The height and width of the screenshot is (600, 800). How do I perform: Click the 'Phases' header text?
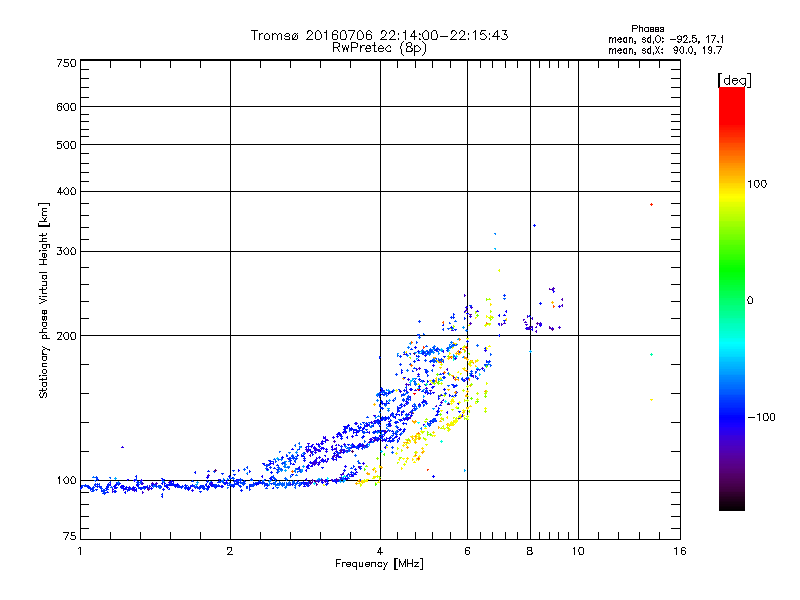click(x=647, y=29)
